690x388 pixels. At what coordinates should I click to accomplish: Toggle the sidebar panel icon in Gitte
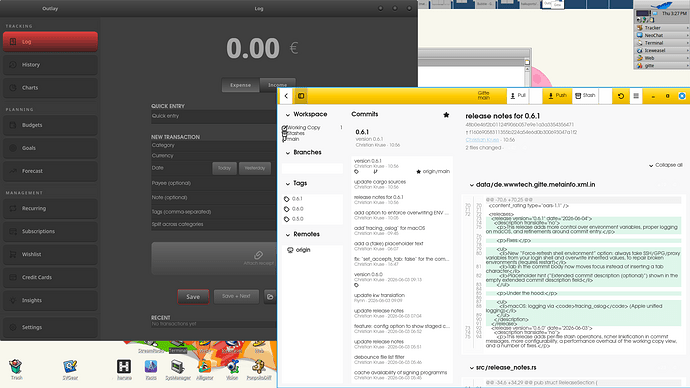[301, 96]
